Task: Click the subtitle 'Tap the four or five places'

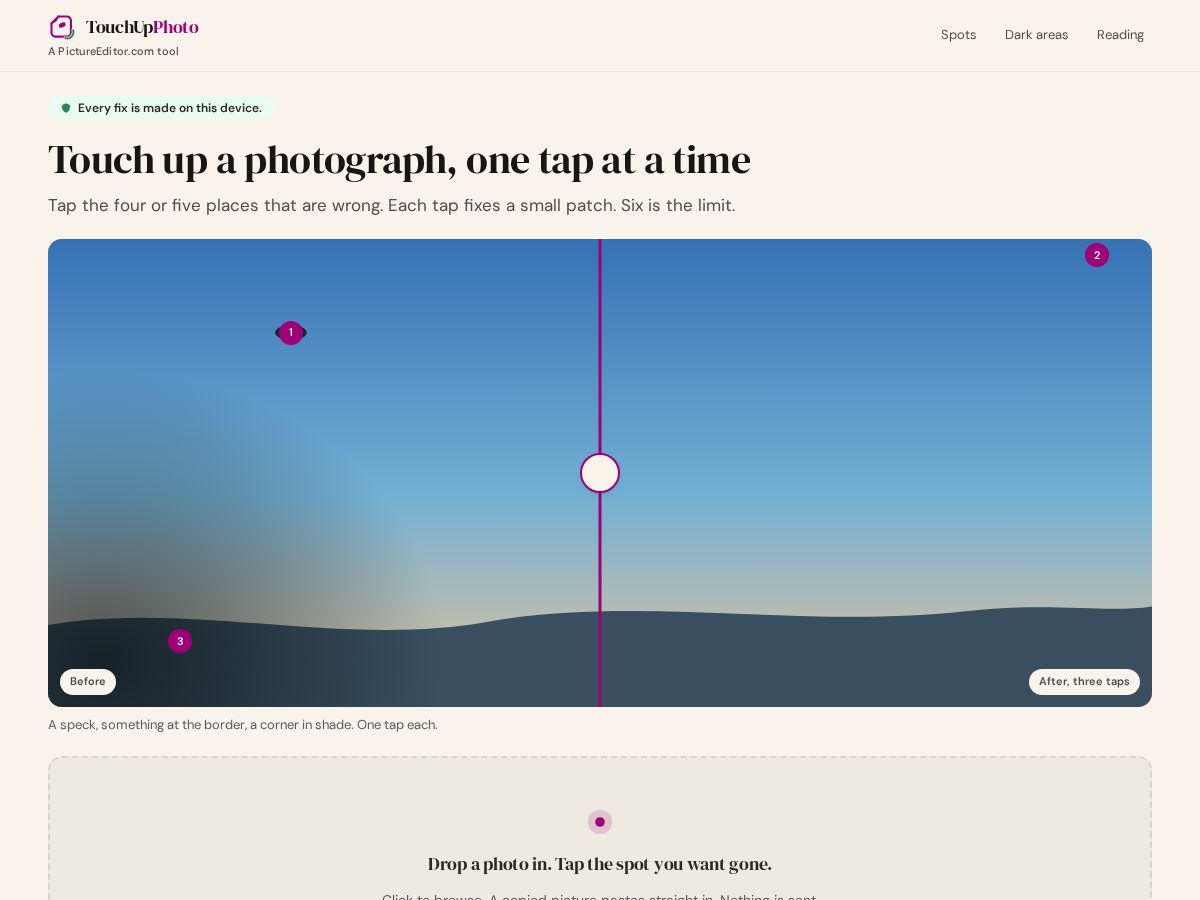Action: coord(391,205)
